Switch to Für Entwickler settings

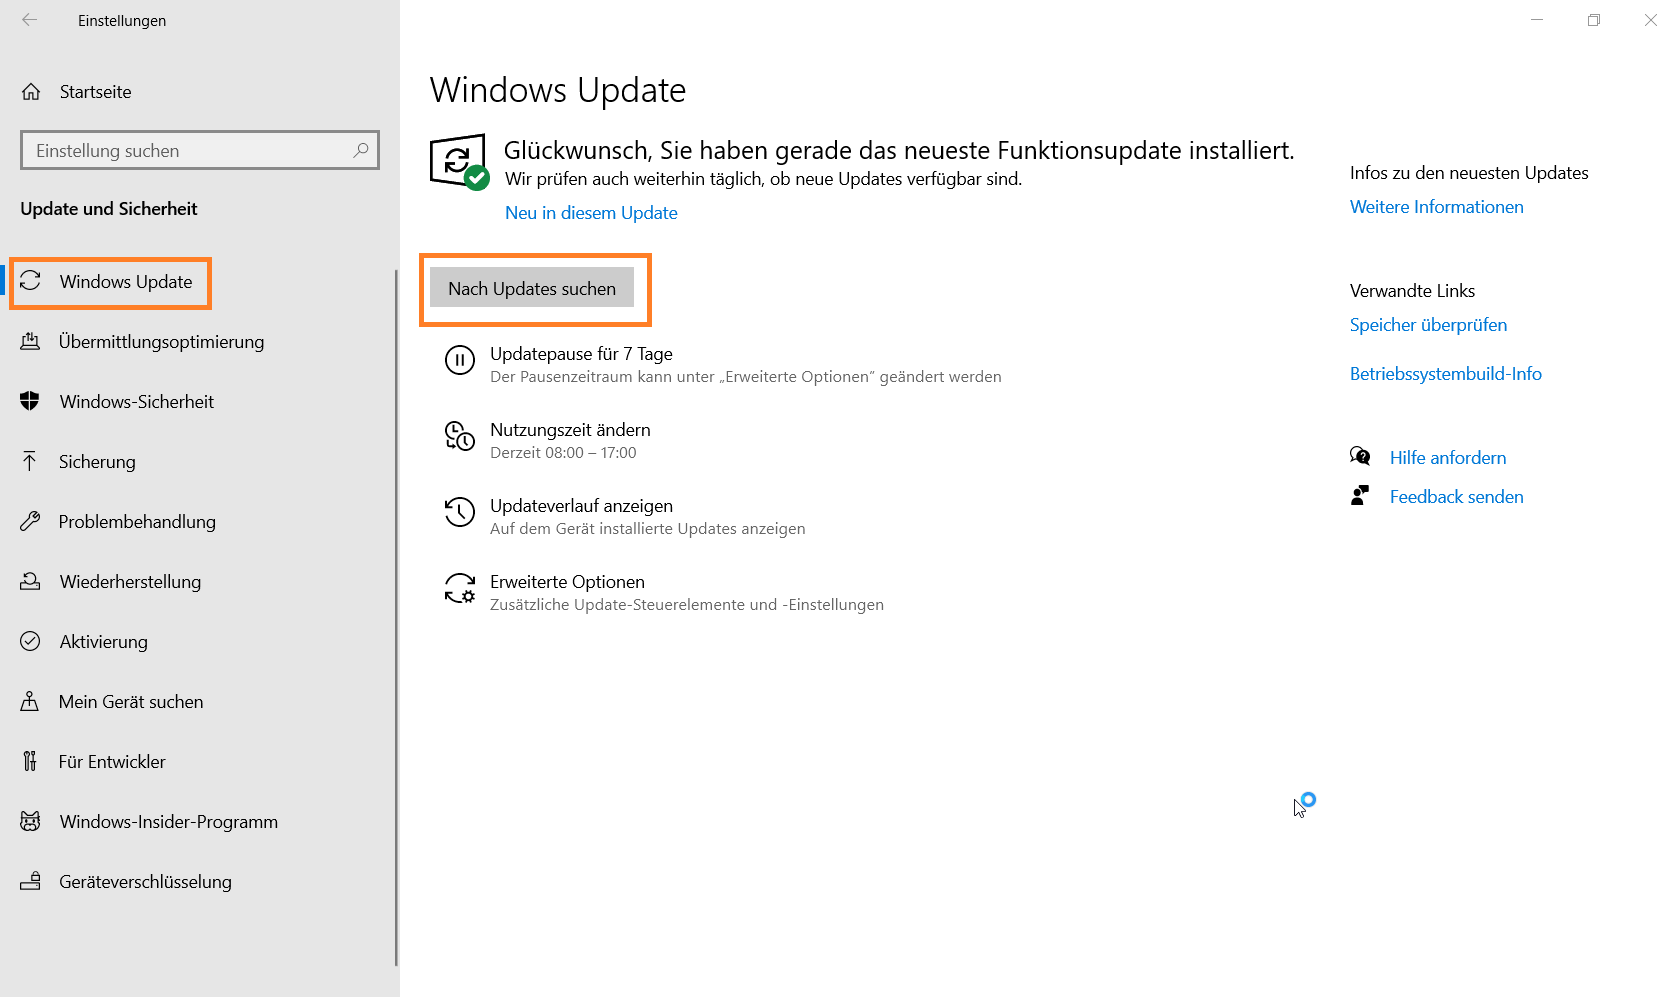[x=111, y=761]
